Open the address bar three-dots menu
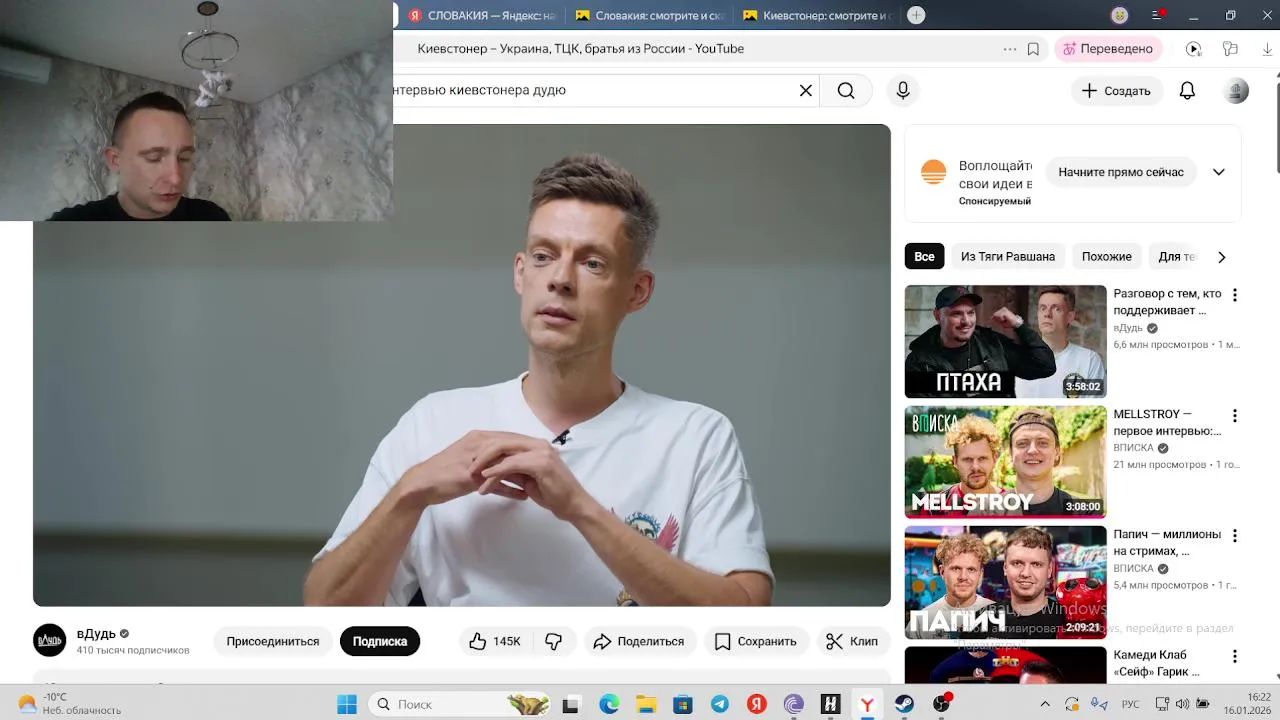 [1010, 49]
